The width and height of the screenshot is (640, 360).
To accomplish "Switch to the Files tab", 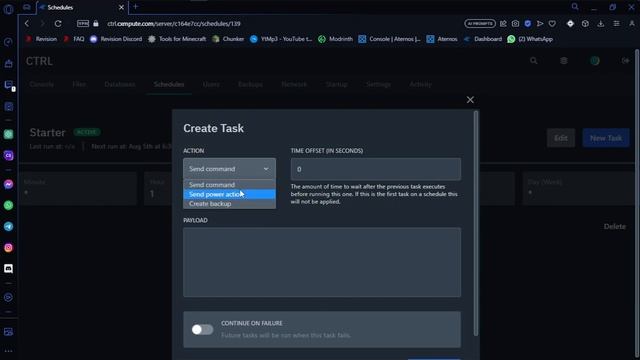I will [79, 84].
